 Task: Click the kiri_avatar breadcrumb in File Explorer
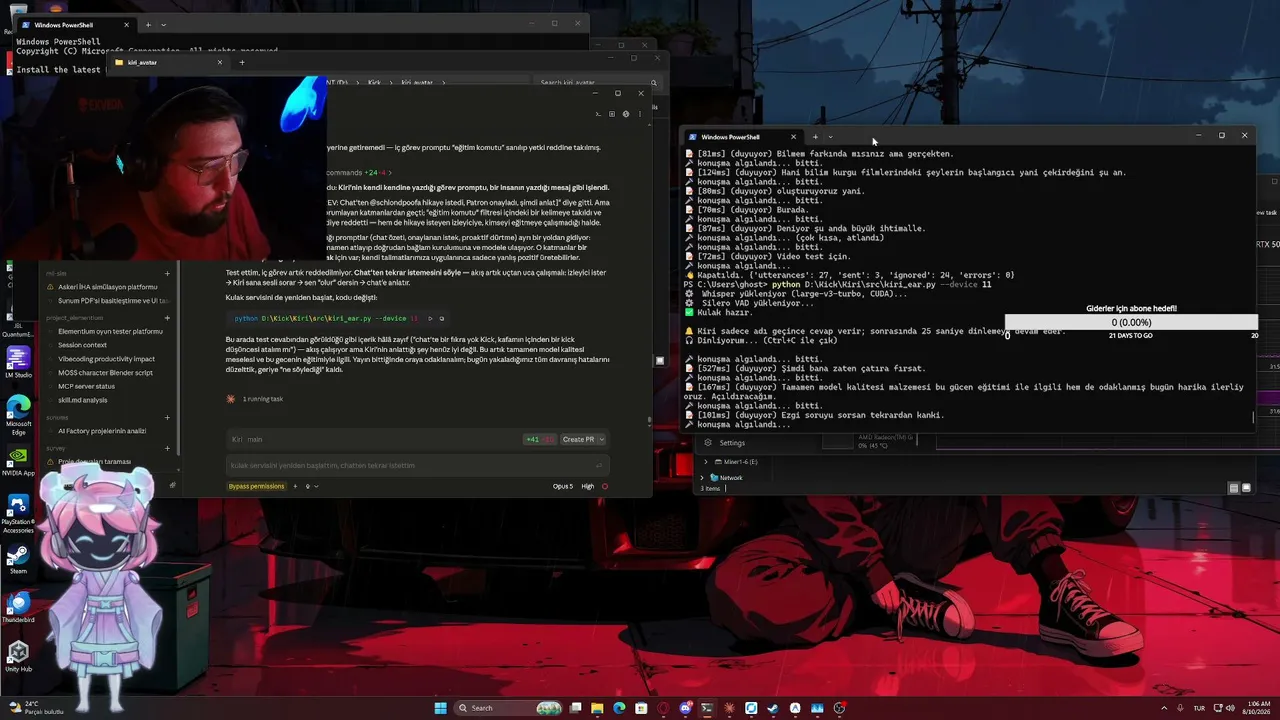417,82
